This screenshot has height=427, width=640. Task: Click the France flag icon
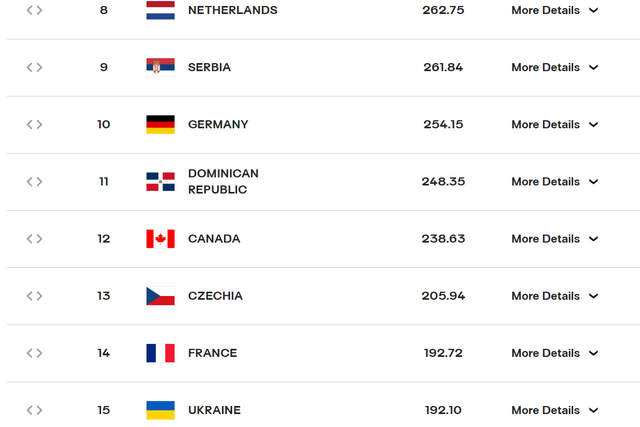[x=160, y=353]
